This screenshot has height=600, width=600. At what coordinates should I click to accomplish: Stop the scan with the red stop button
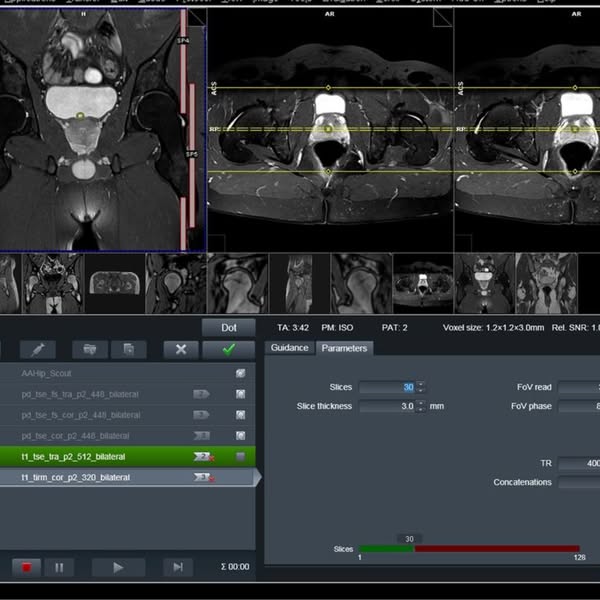pyautogui.click(x=26, y=567)
